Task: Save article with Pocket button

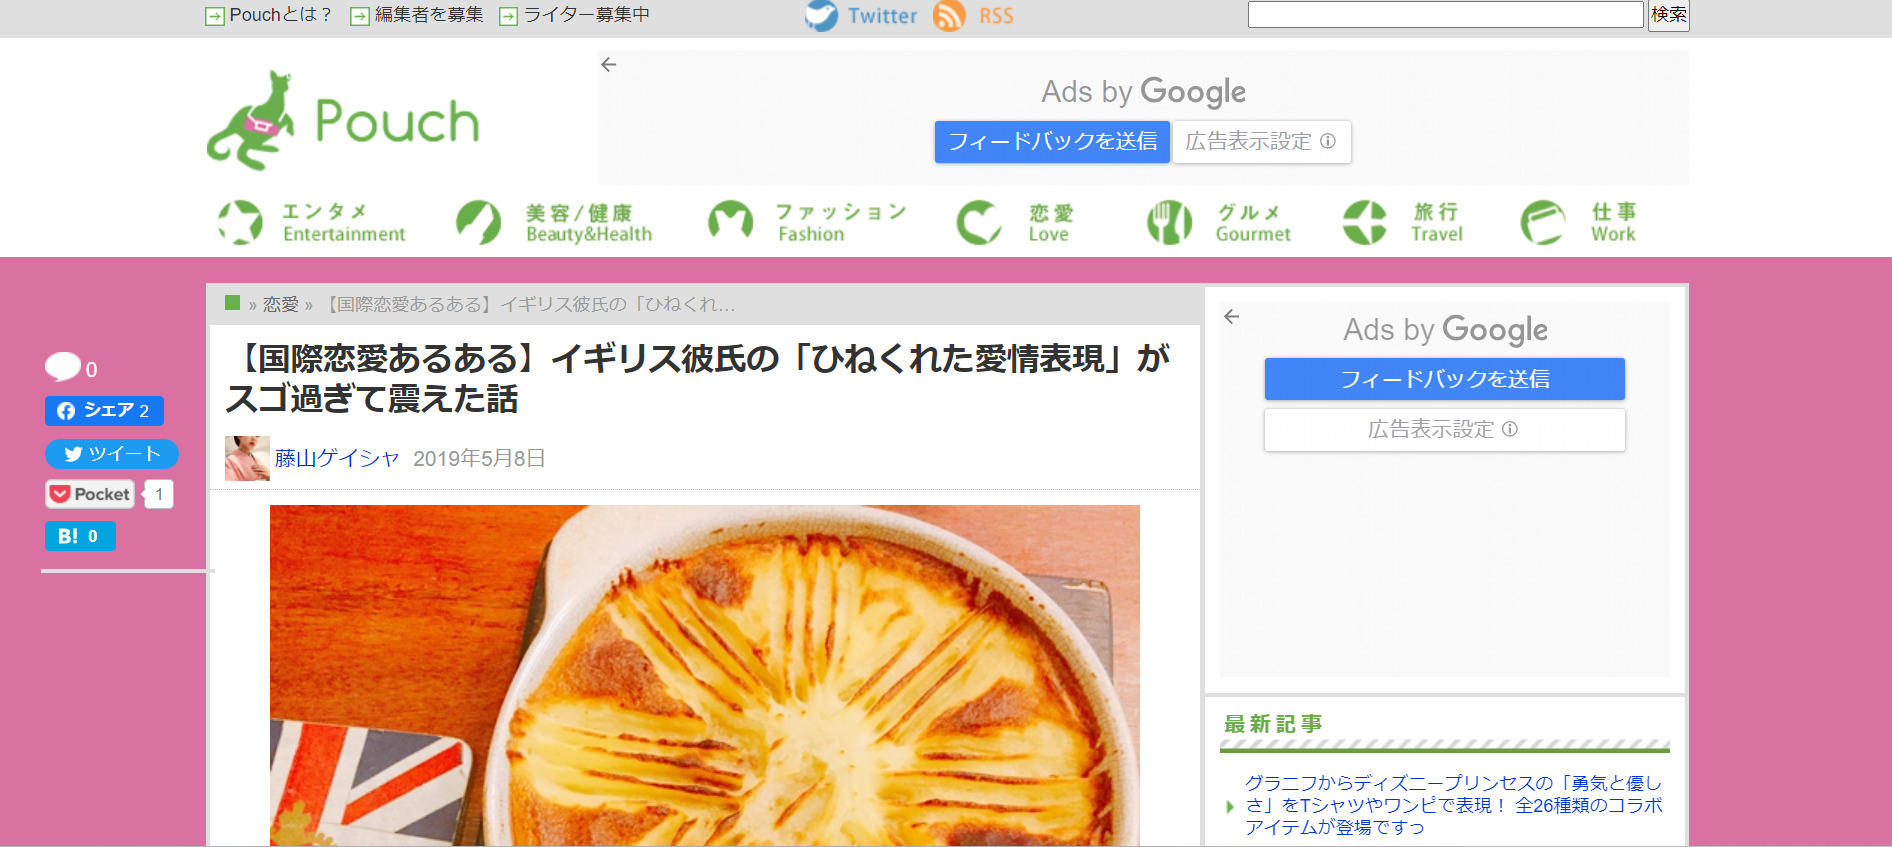Action: [90, 494]
